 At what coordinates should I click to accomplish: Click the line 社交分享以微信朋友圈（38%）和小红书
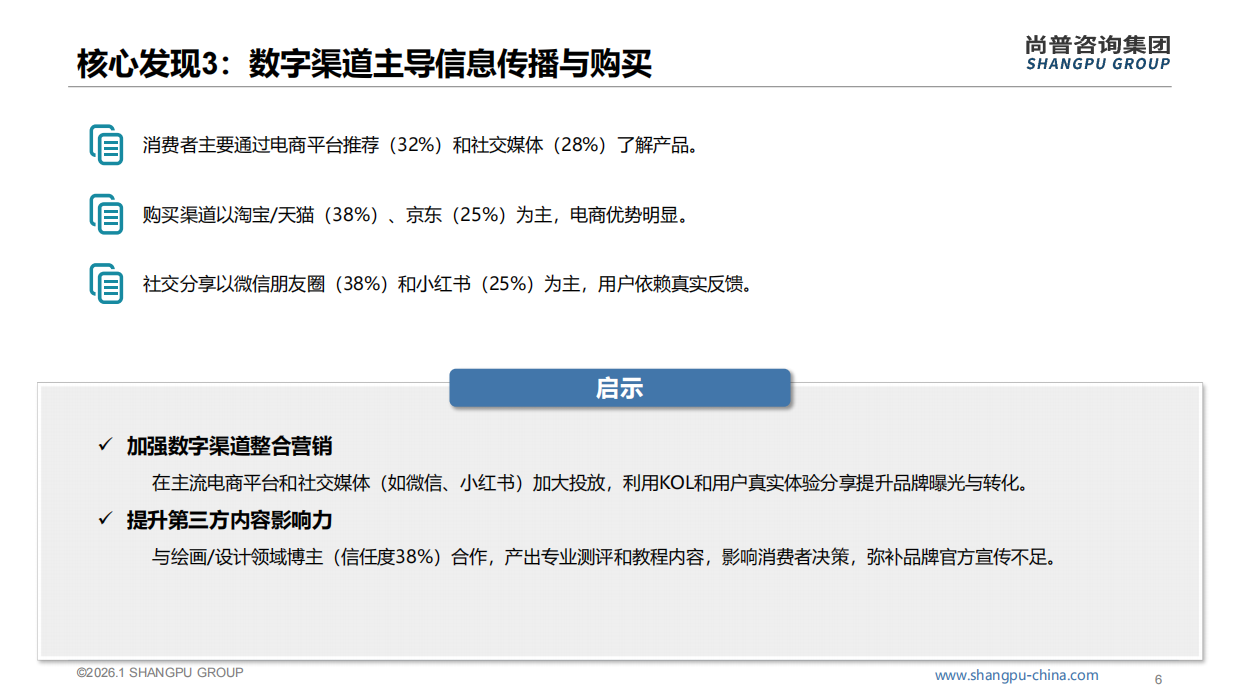(x=447, y=284)
